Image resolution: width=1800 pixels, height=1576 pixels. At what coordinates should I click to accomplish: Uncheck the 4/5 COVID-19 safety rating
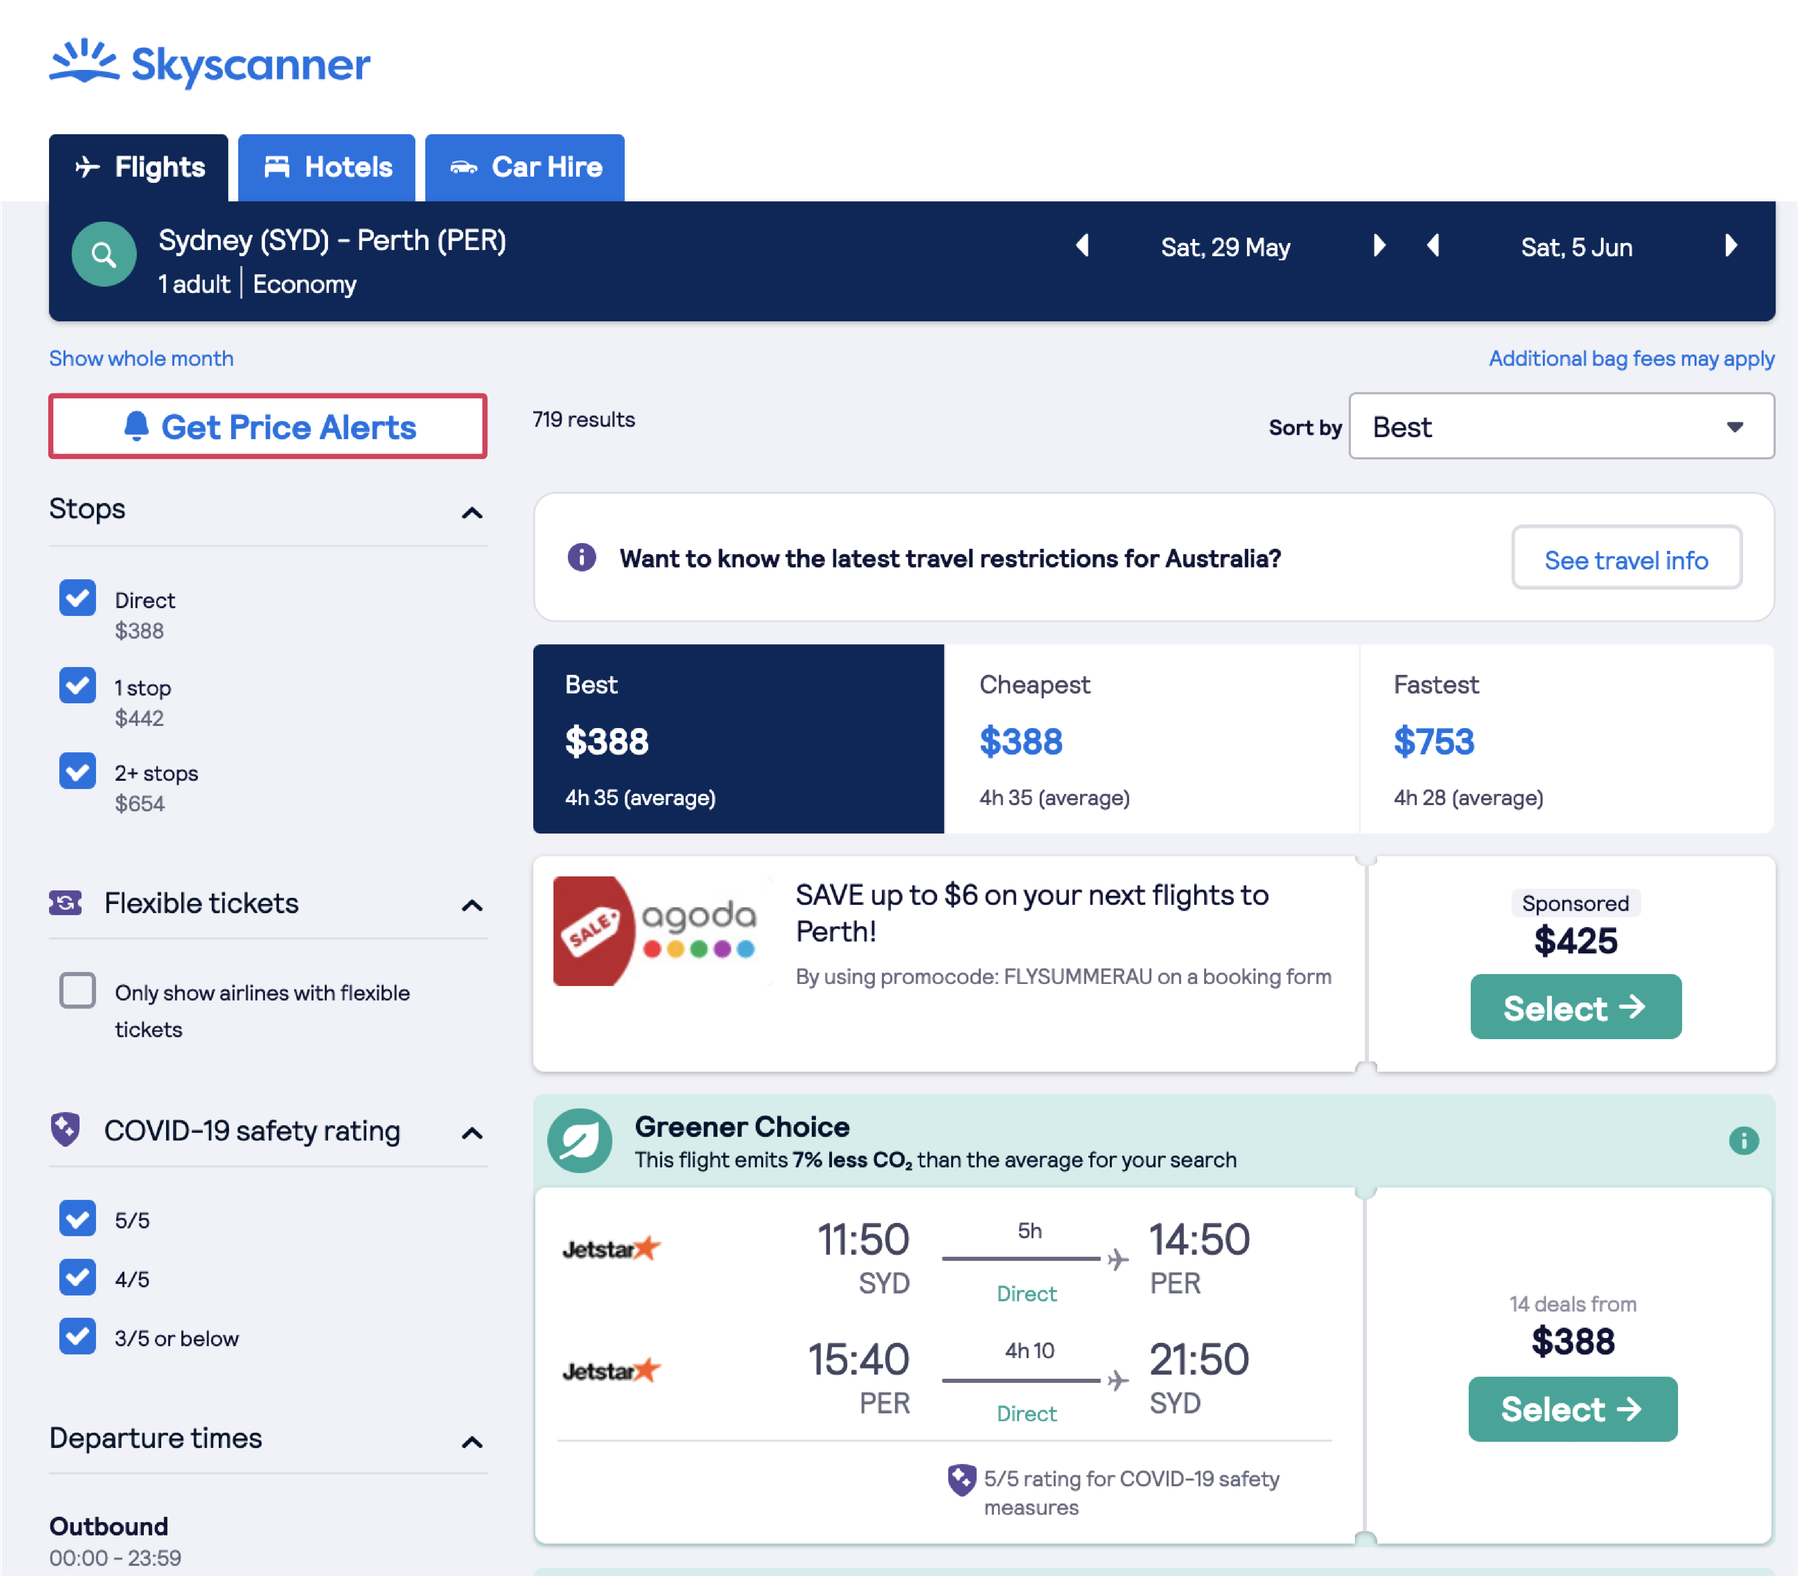tap(78, 1277)
